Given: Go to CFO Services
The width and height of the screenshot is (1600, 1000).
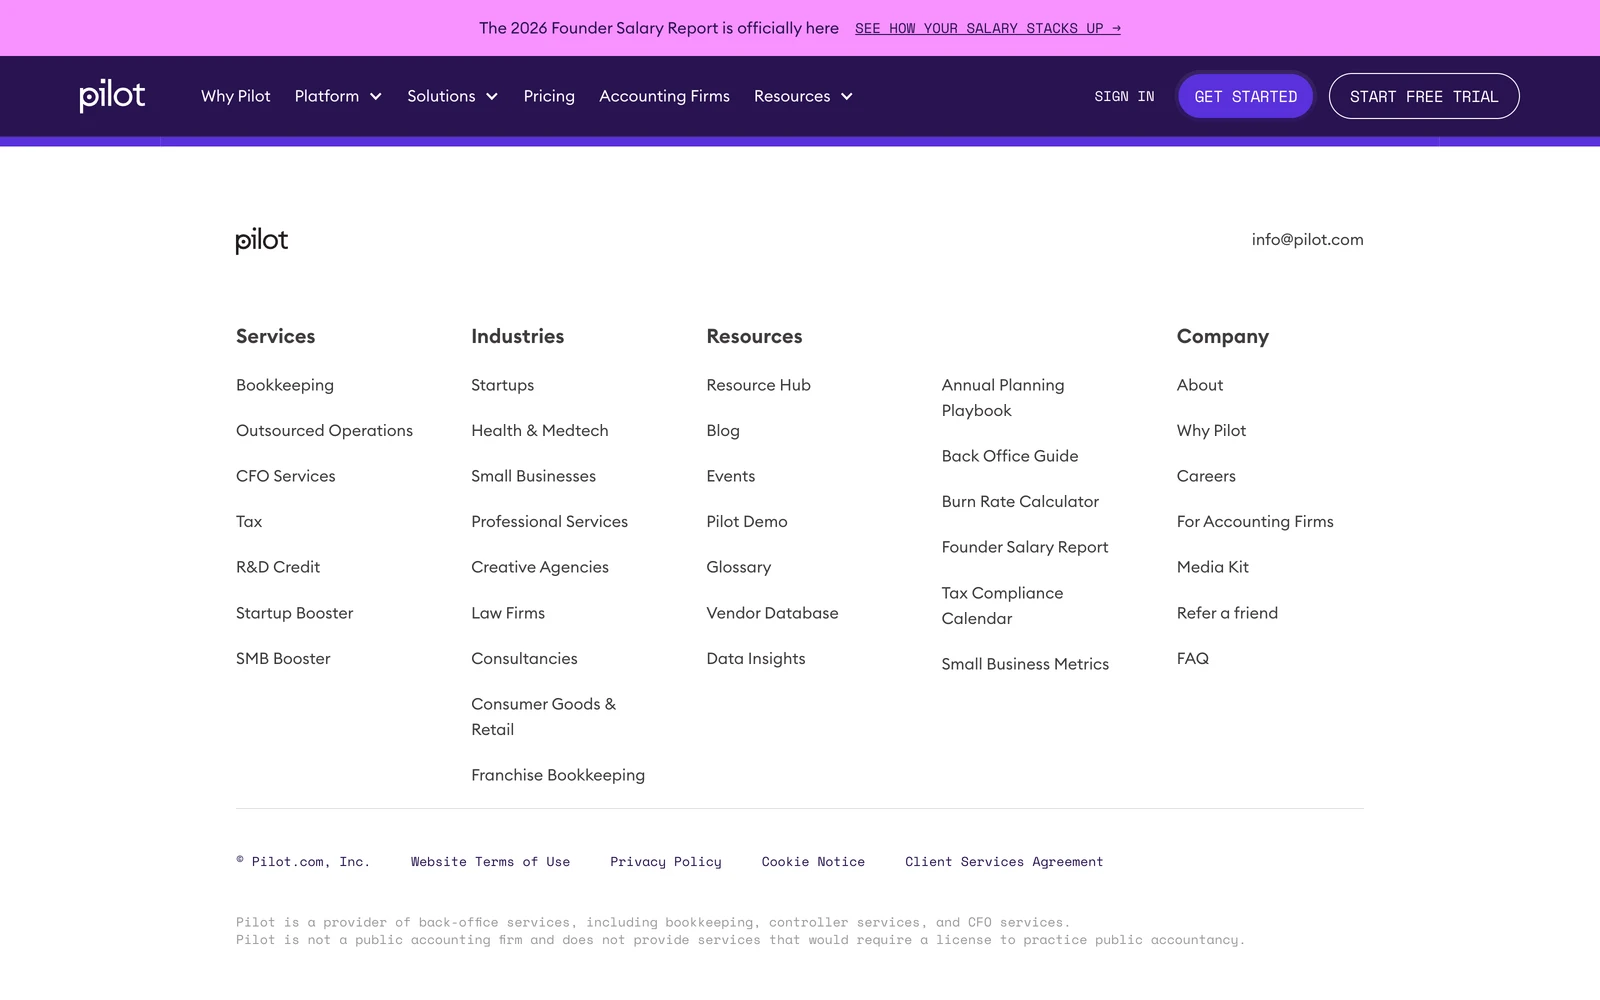Looking at the screenshot, I should tap(286, 476).
